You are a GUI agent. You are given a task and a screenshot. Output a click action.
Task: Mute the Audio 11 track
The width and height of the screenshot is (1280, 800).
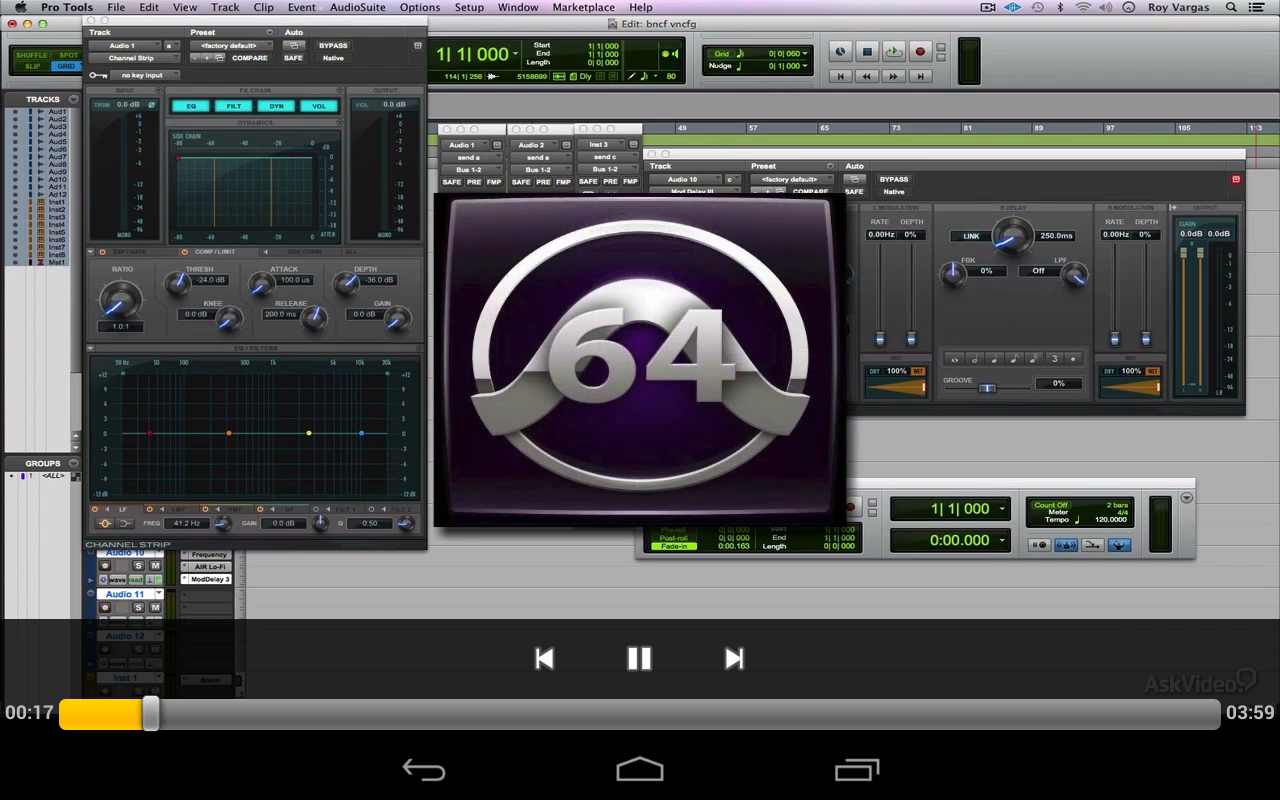pyautogui.click(x=155, y=608)
